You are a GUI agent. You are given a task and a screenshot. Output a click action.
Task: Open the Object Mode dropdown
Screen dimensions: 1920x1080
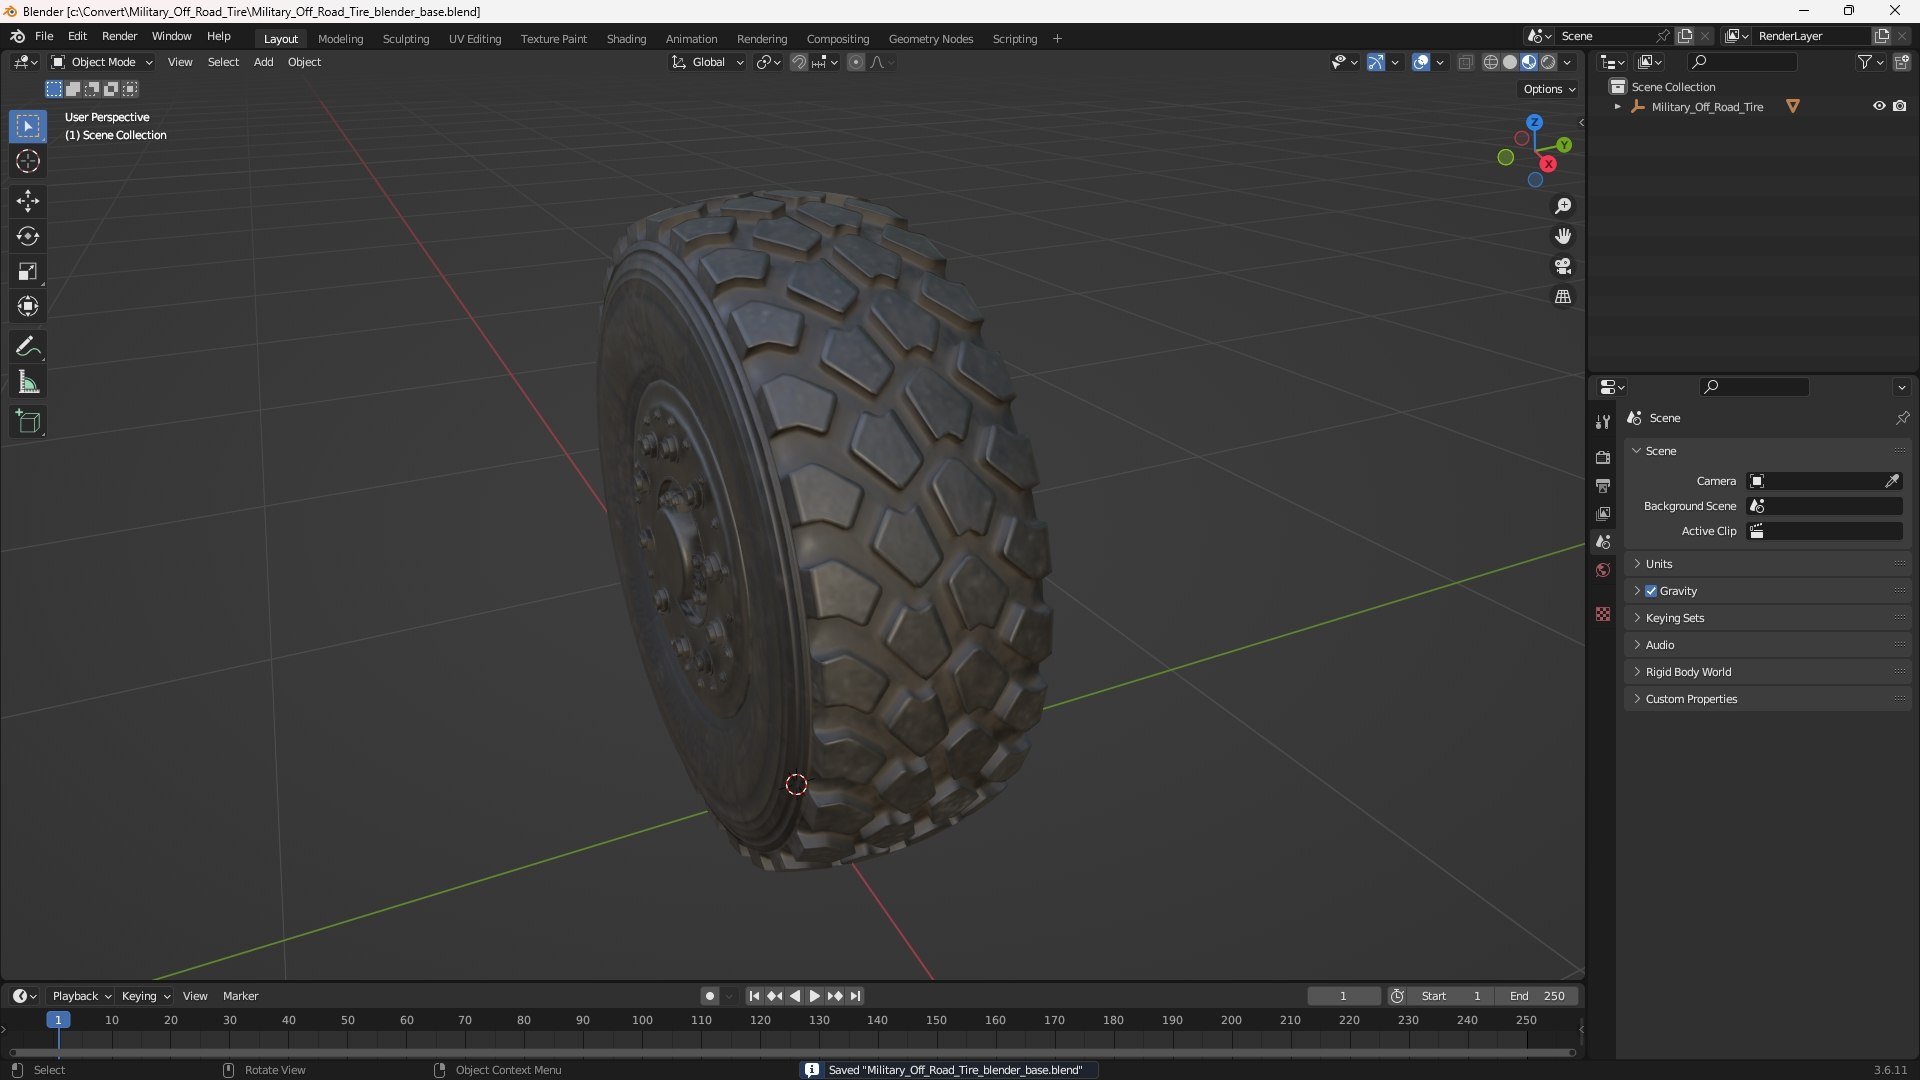pos(102,62)
